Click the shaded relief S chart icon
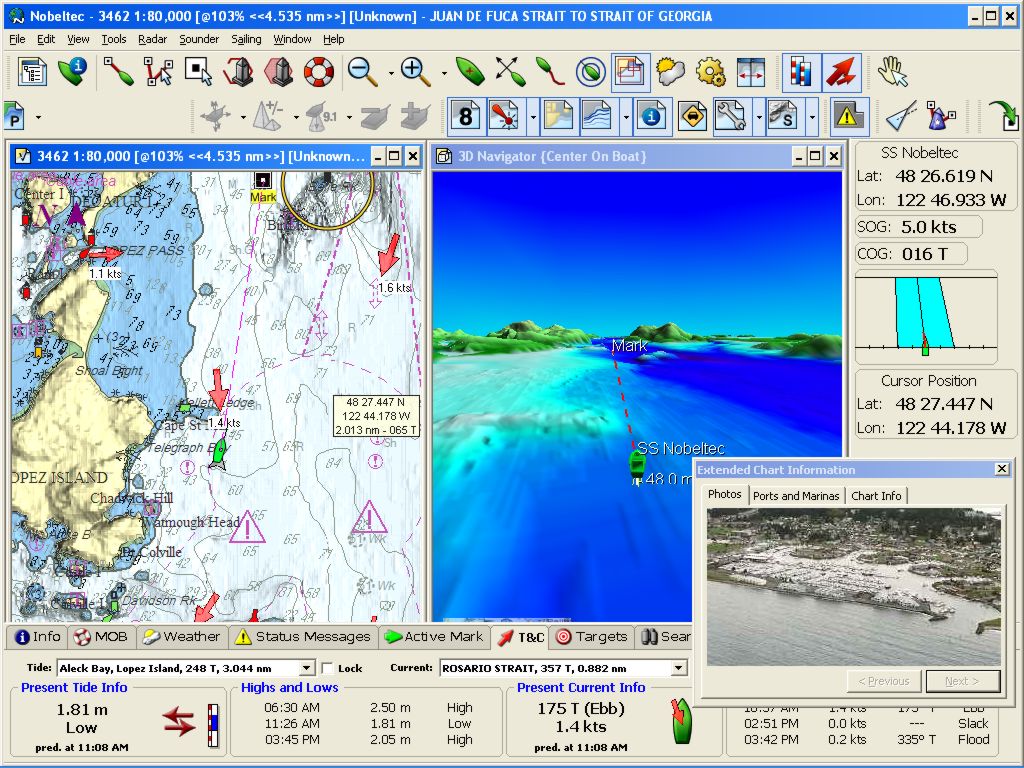1024x768 pixels. tap(783, 117)
